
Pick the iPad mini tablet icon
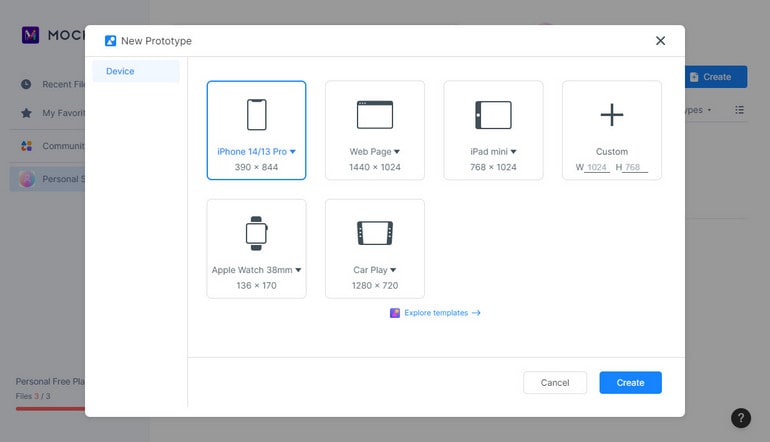493,115
